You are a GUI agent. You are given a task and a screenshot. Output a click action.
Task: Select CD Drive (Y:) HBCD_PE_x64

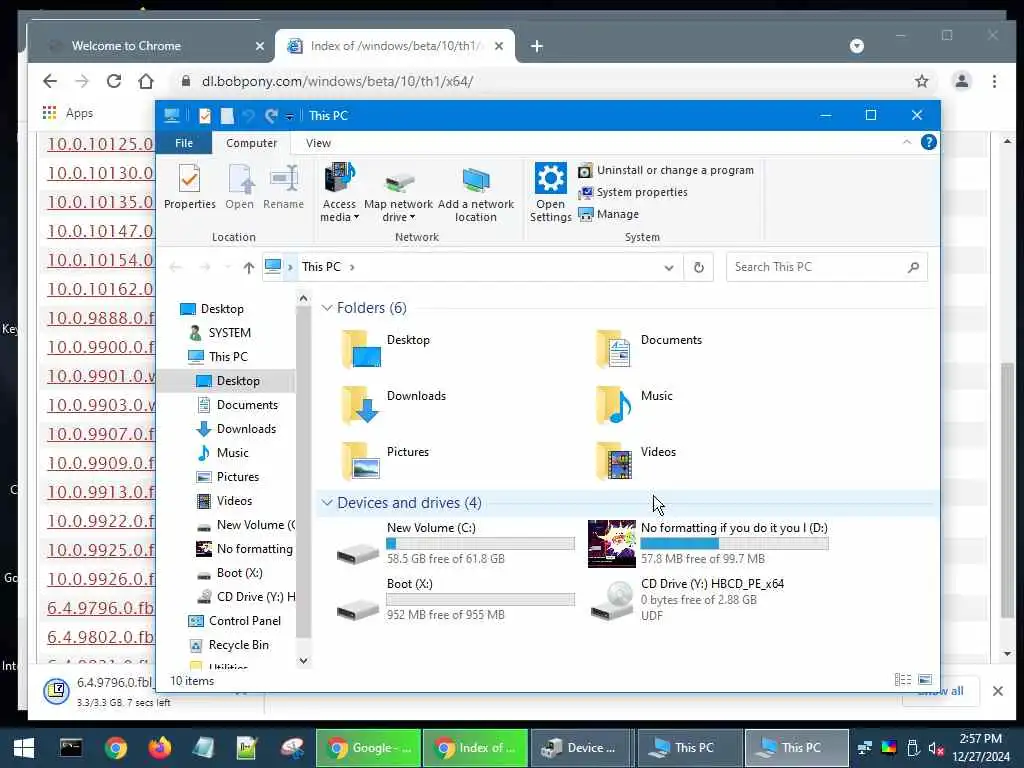pyautogui.click(x=687, y=600)
